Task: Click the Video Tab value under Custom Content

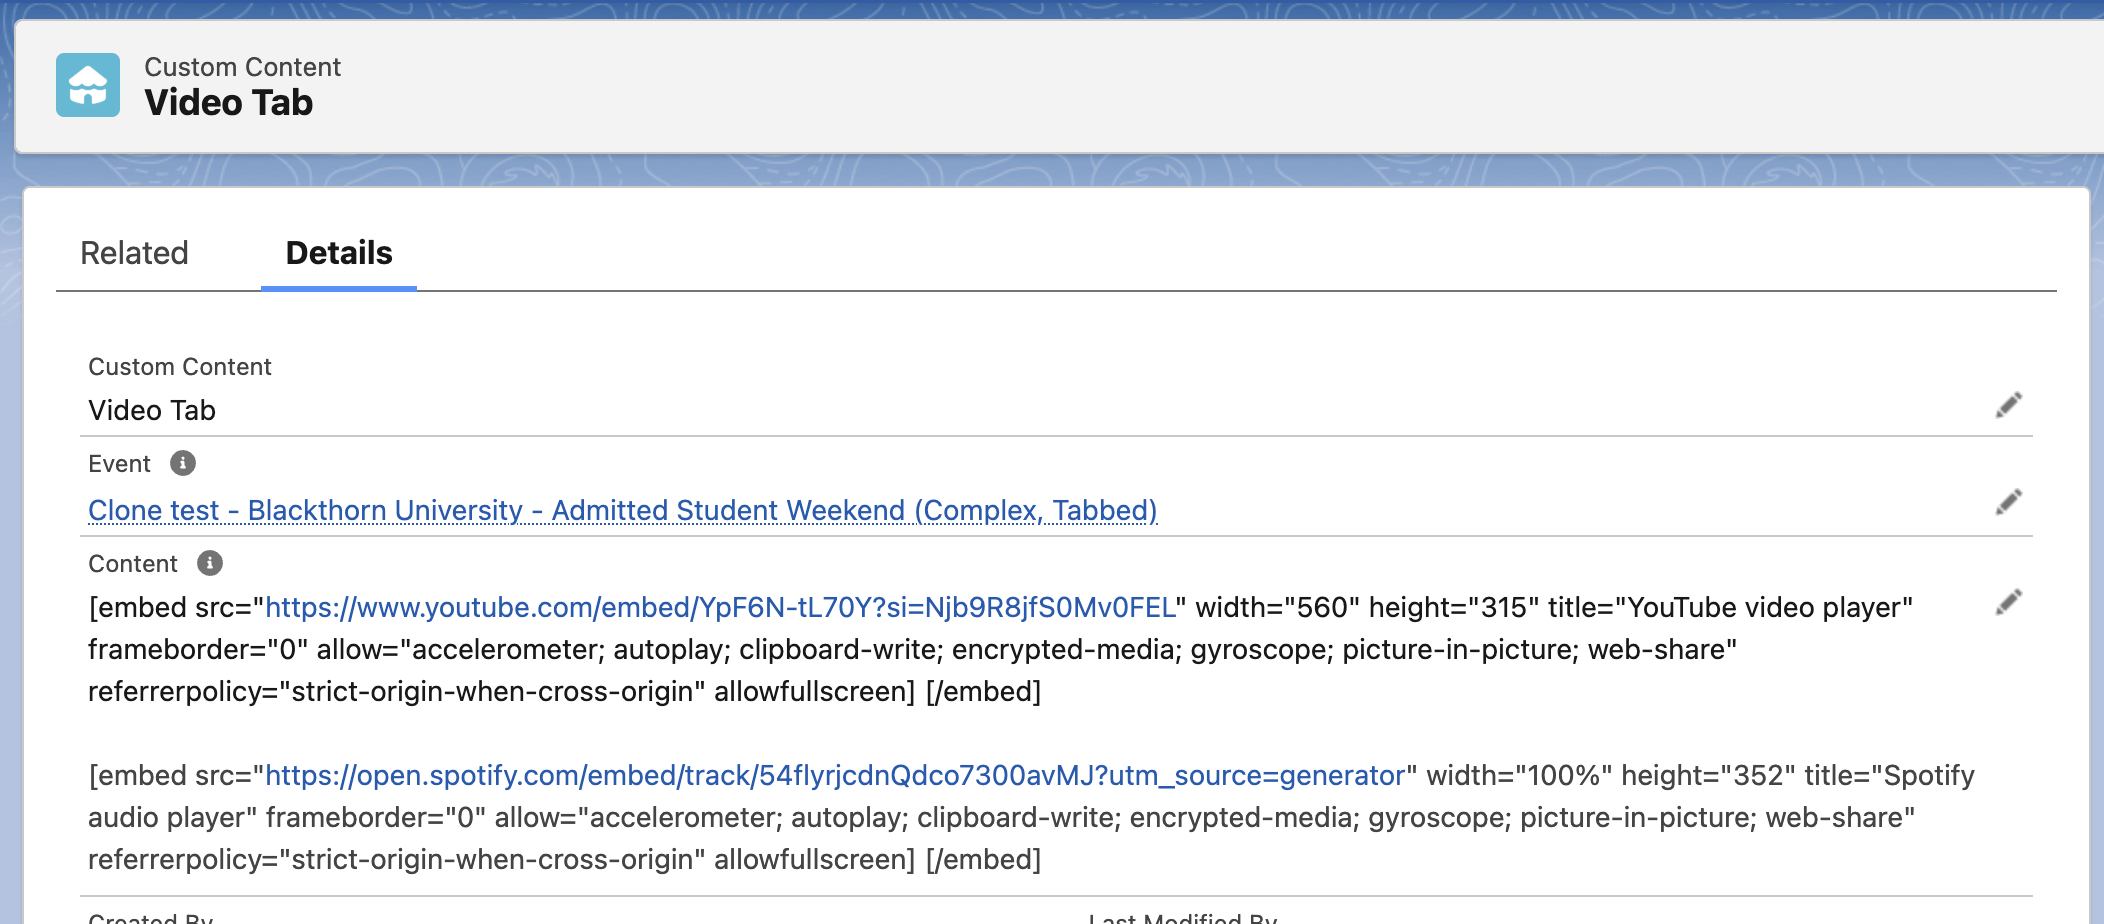Action: coord(152,410)
